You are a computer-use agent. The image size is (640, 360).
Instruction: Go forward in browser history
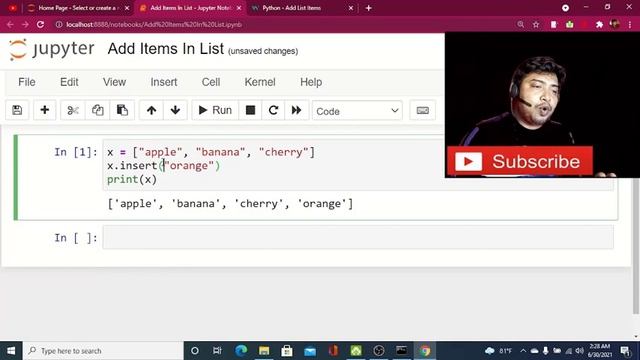[25, 24]
